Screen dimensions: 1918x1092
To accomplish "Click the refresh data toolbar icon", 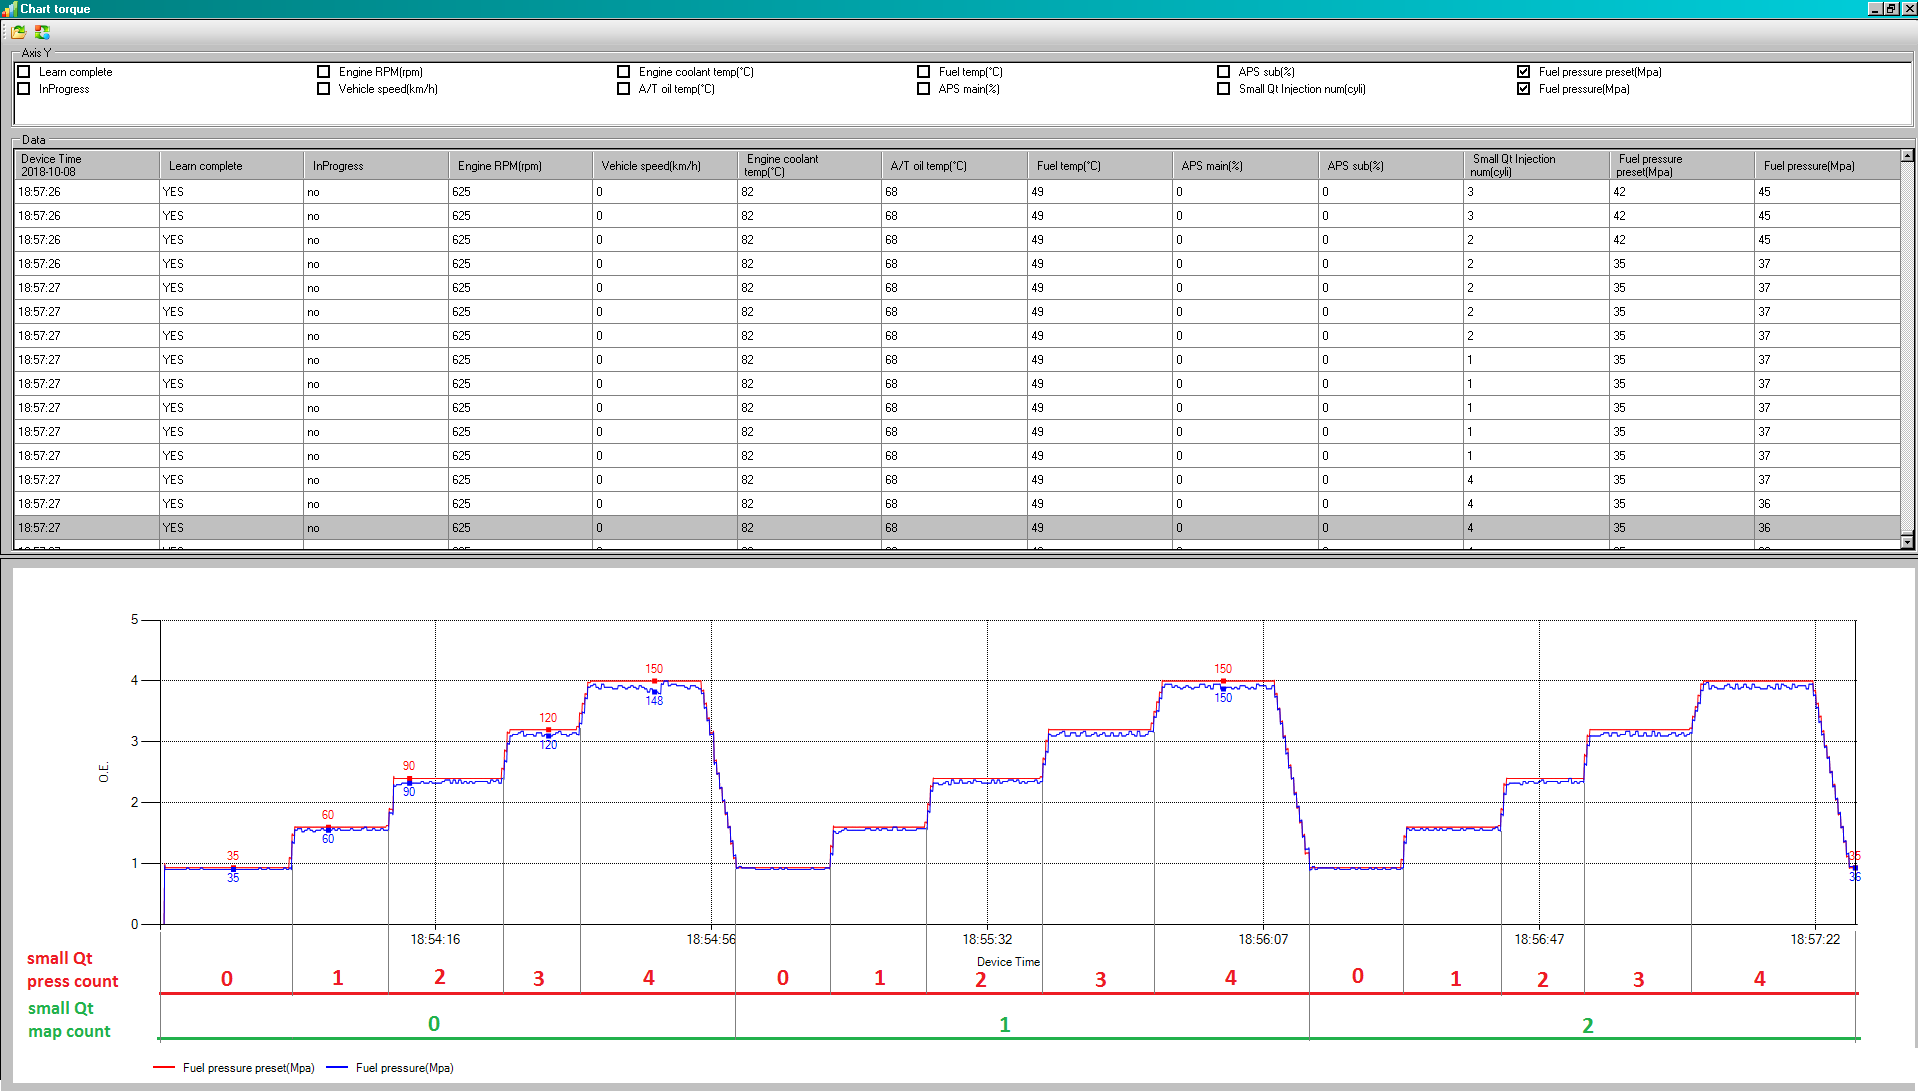I will [42, 32].
